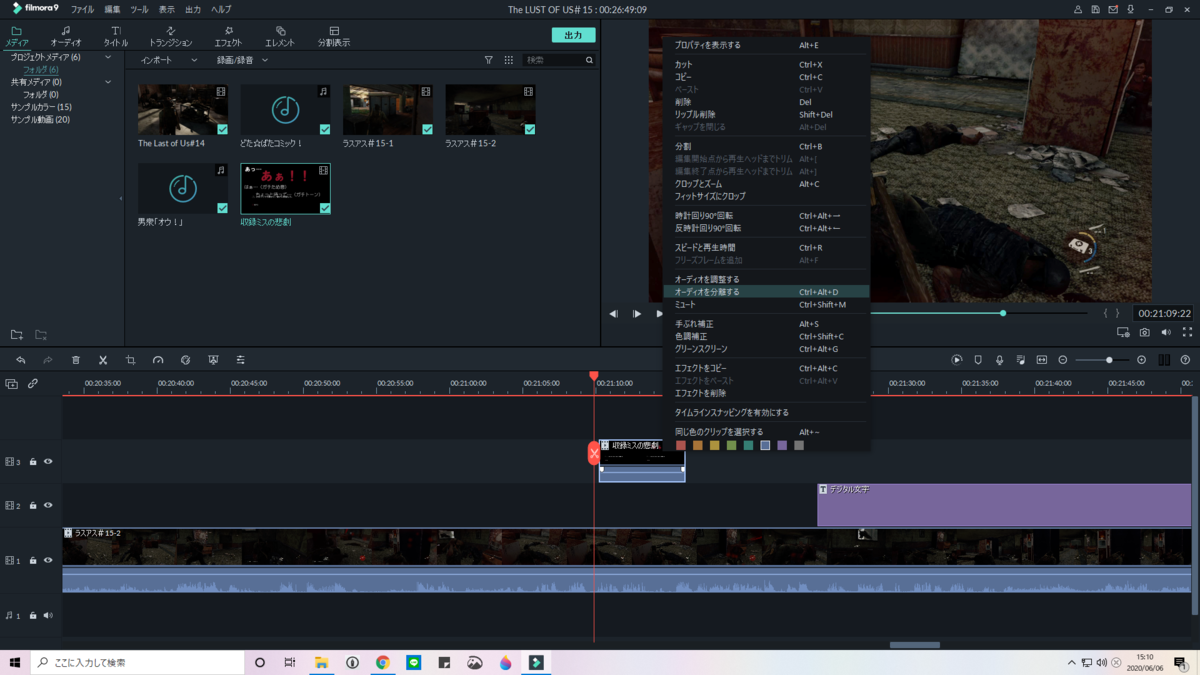This screenshot has height=675, width=1200.
Task: Click the add track icon
Action: (x=11, y=384)
